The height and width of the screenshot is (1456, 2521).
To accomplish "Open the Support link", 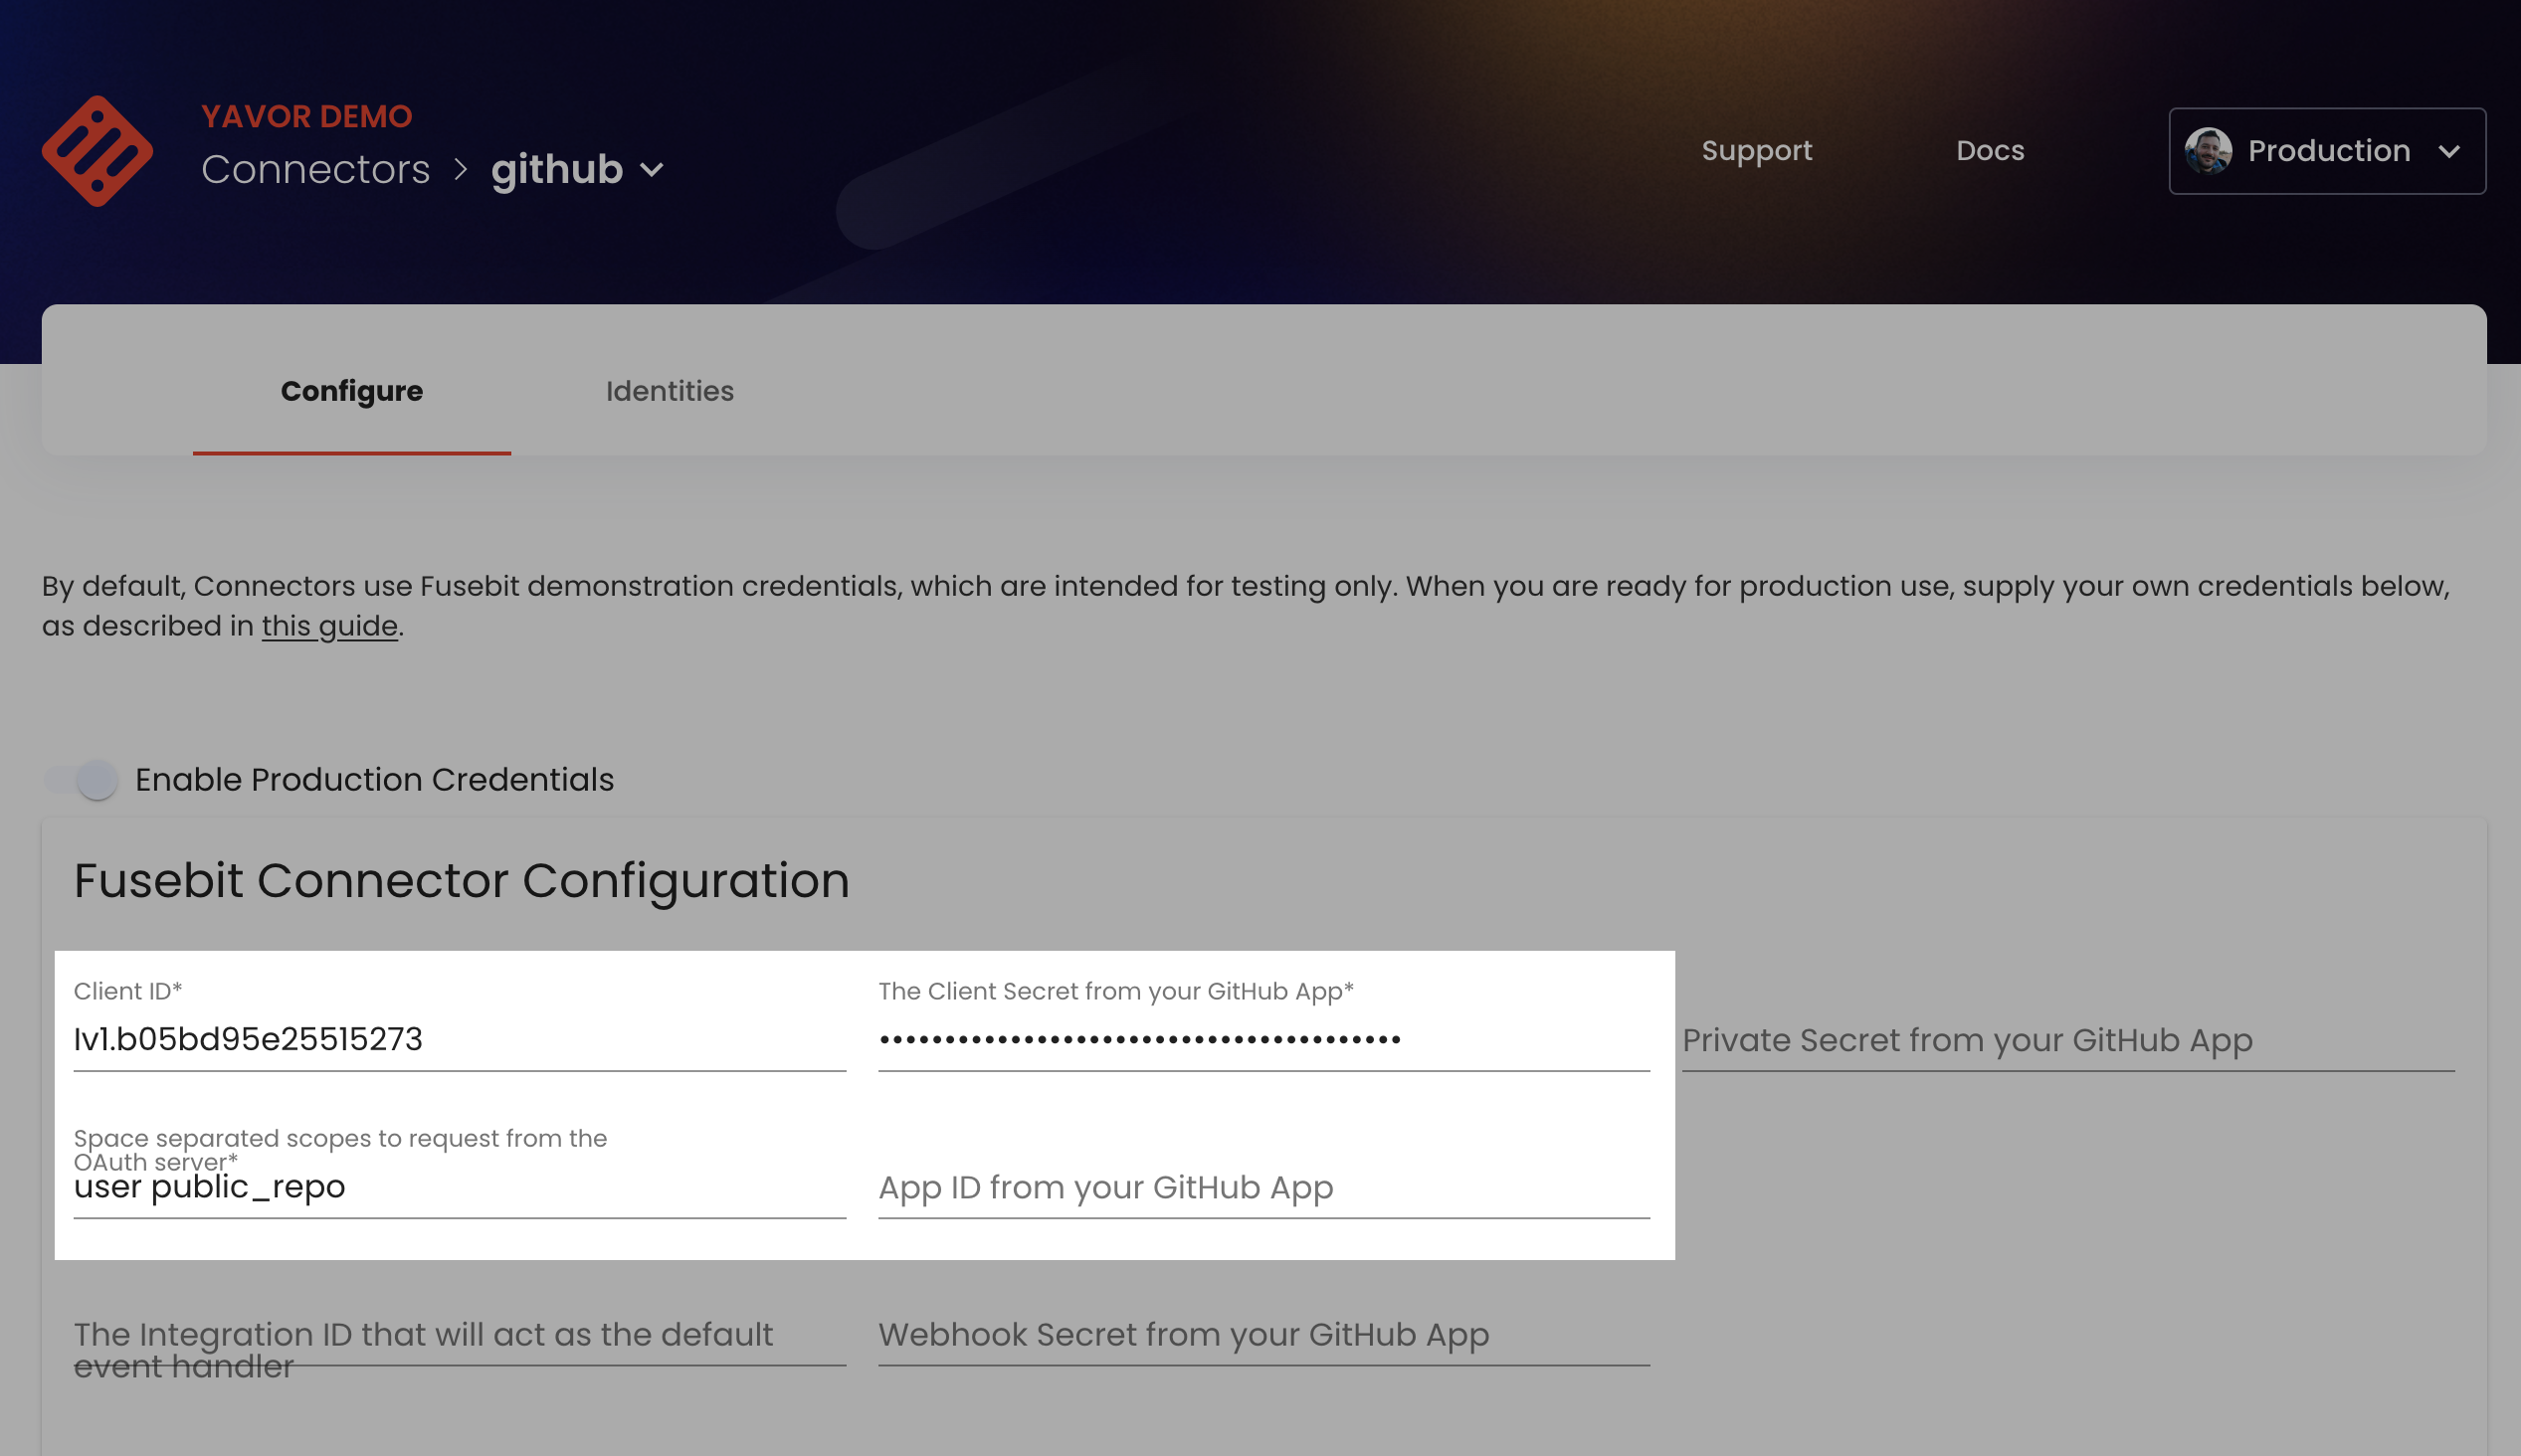I will [x=1756, y=151].
